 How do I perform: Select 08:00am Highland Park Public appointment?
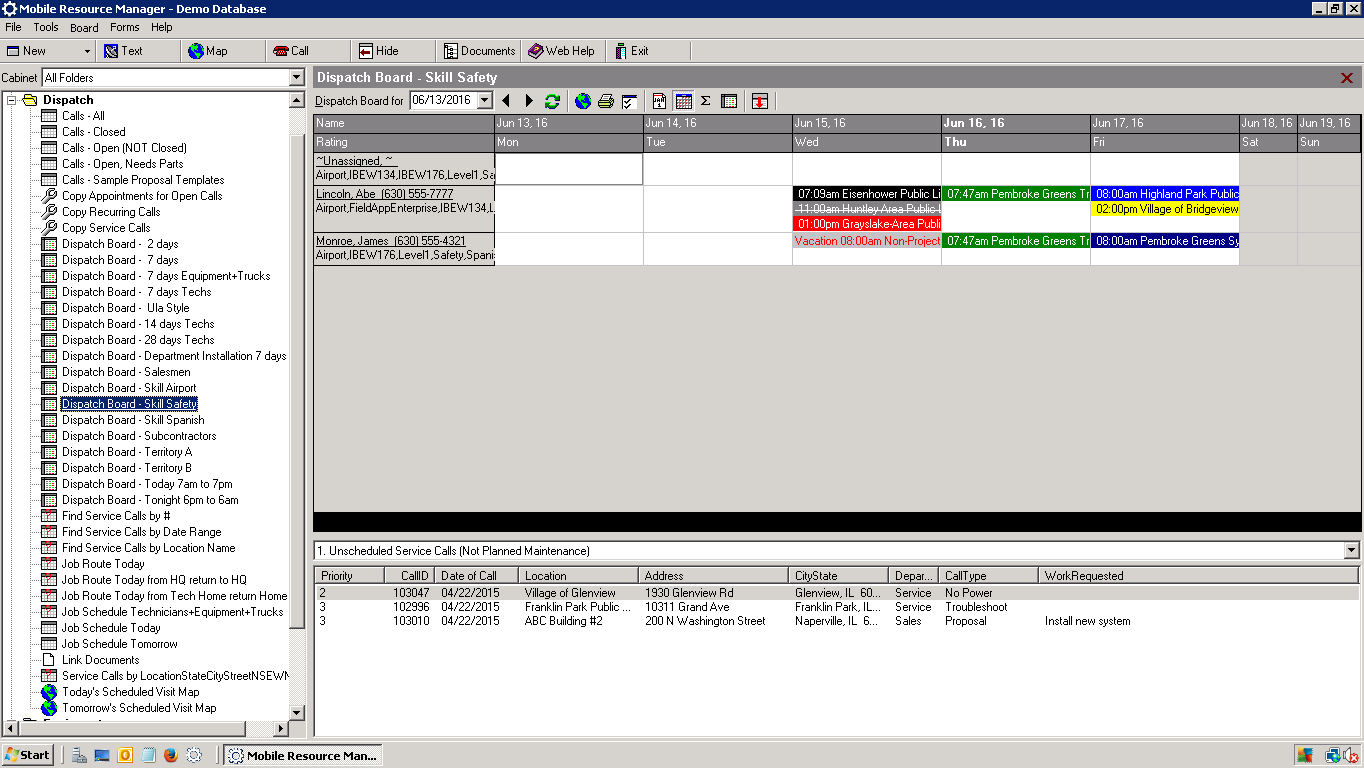coord(1165,194)
